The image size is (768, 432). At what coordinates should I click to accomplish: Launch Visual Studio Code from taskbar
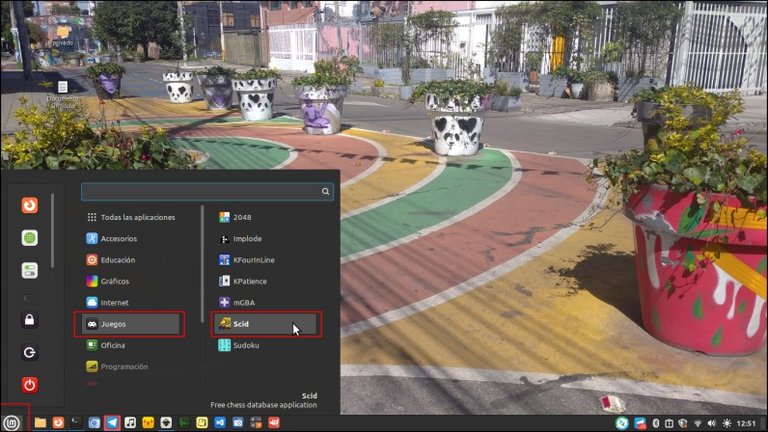coord(219,423)
